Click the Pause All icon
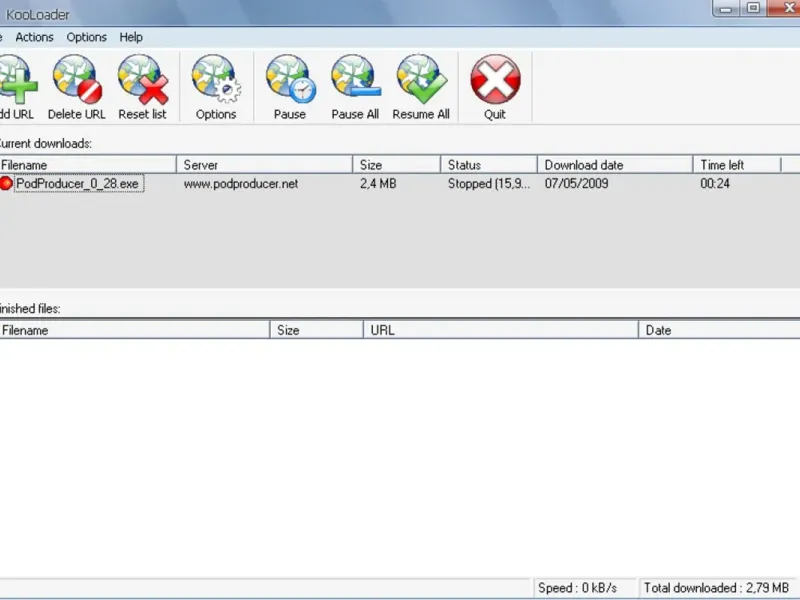Image resolution: width=800 pixels, height=600 pixels. click(x=356, y=78)
